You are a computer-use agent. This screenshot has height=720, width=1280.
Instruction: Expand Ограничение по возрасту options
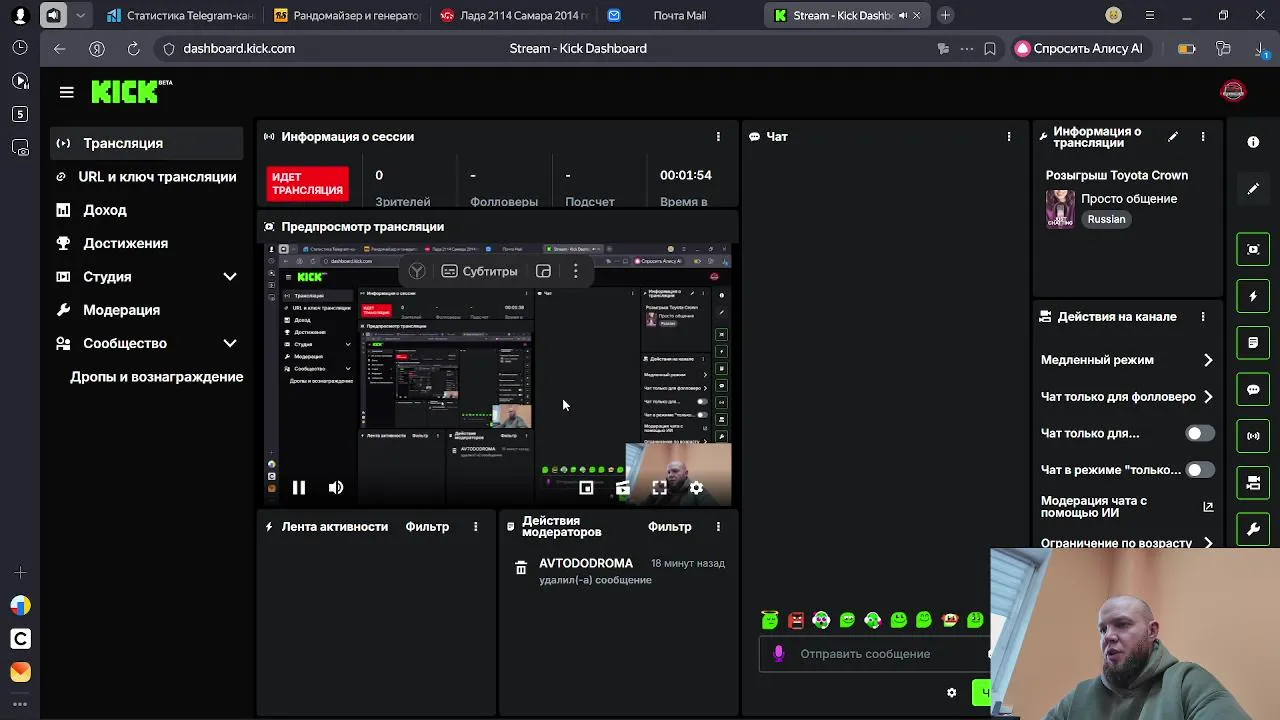pyautogui.click(x=1208, y=543)
